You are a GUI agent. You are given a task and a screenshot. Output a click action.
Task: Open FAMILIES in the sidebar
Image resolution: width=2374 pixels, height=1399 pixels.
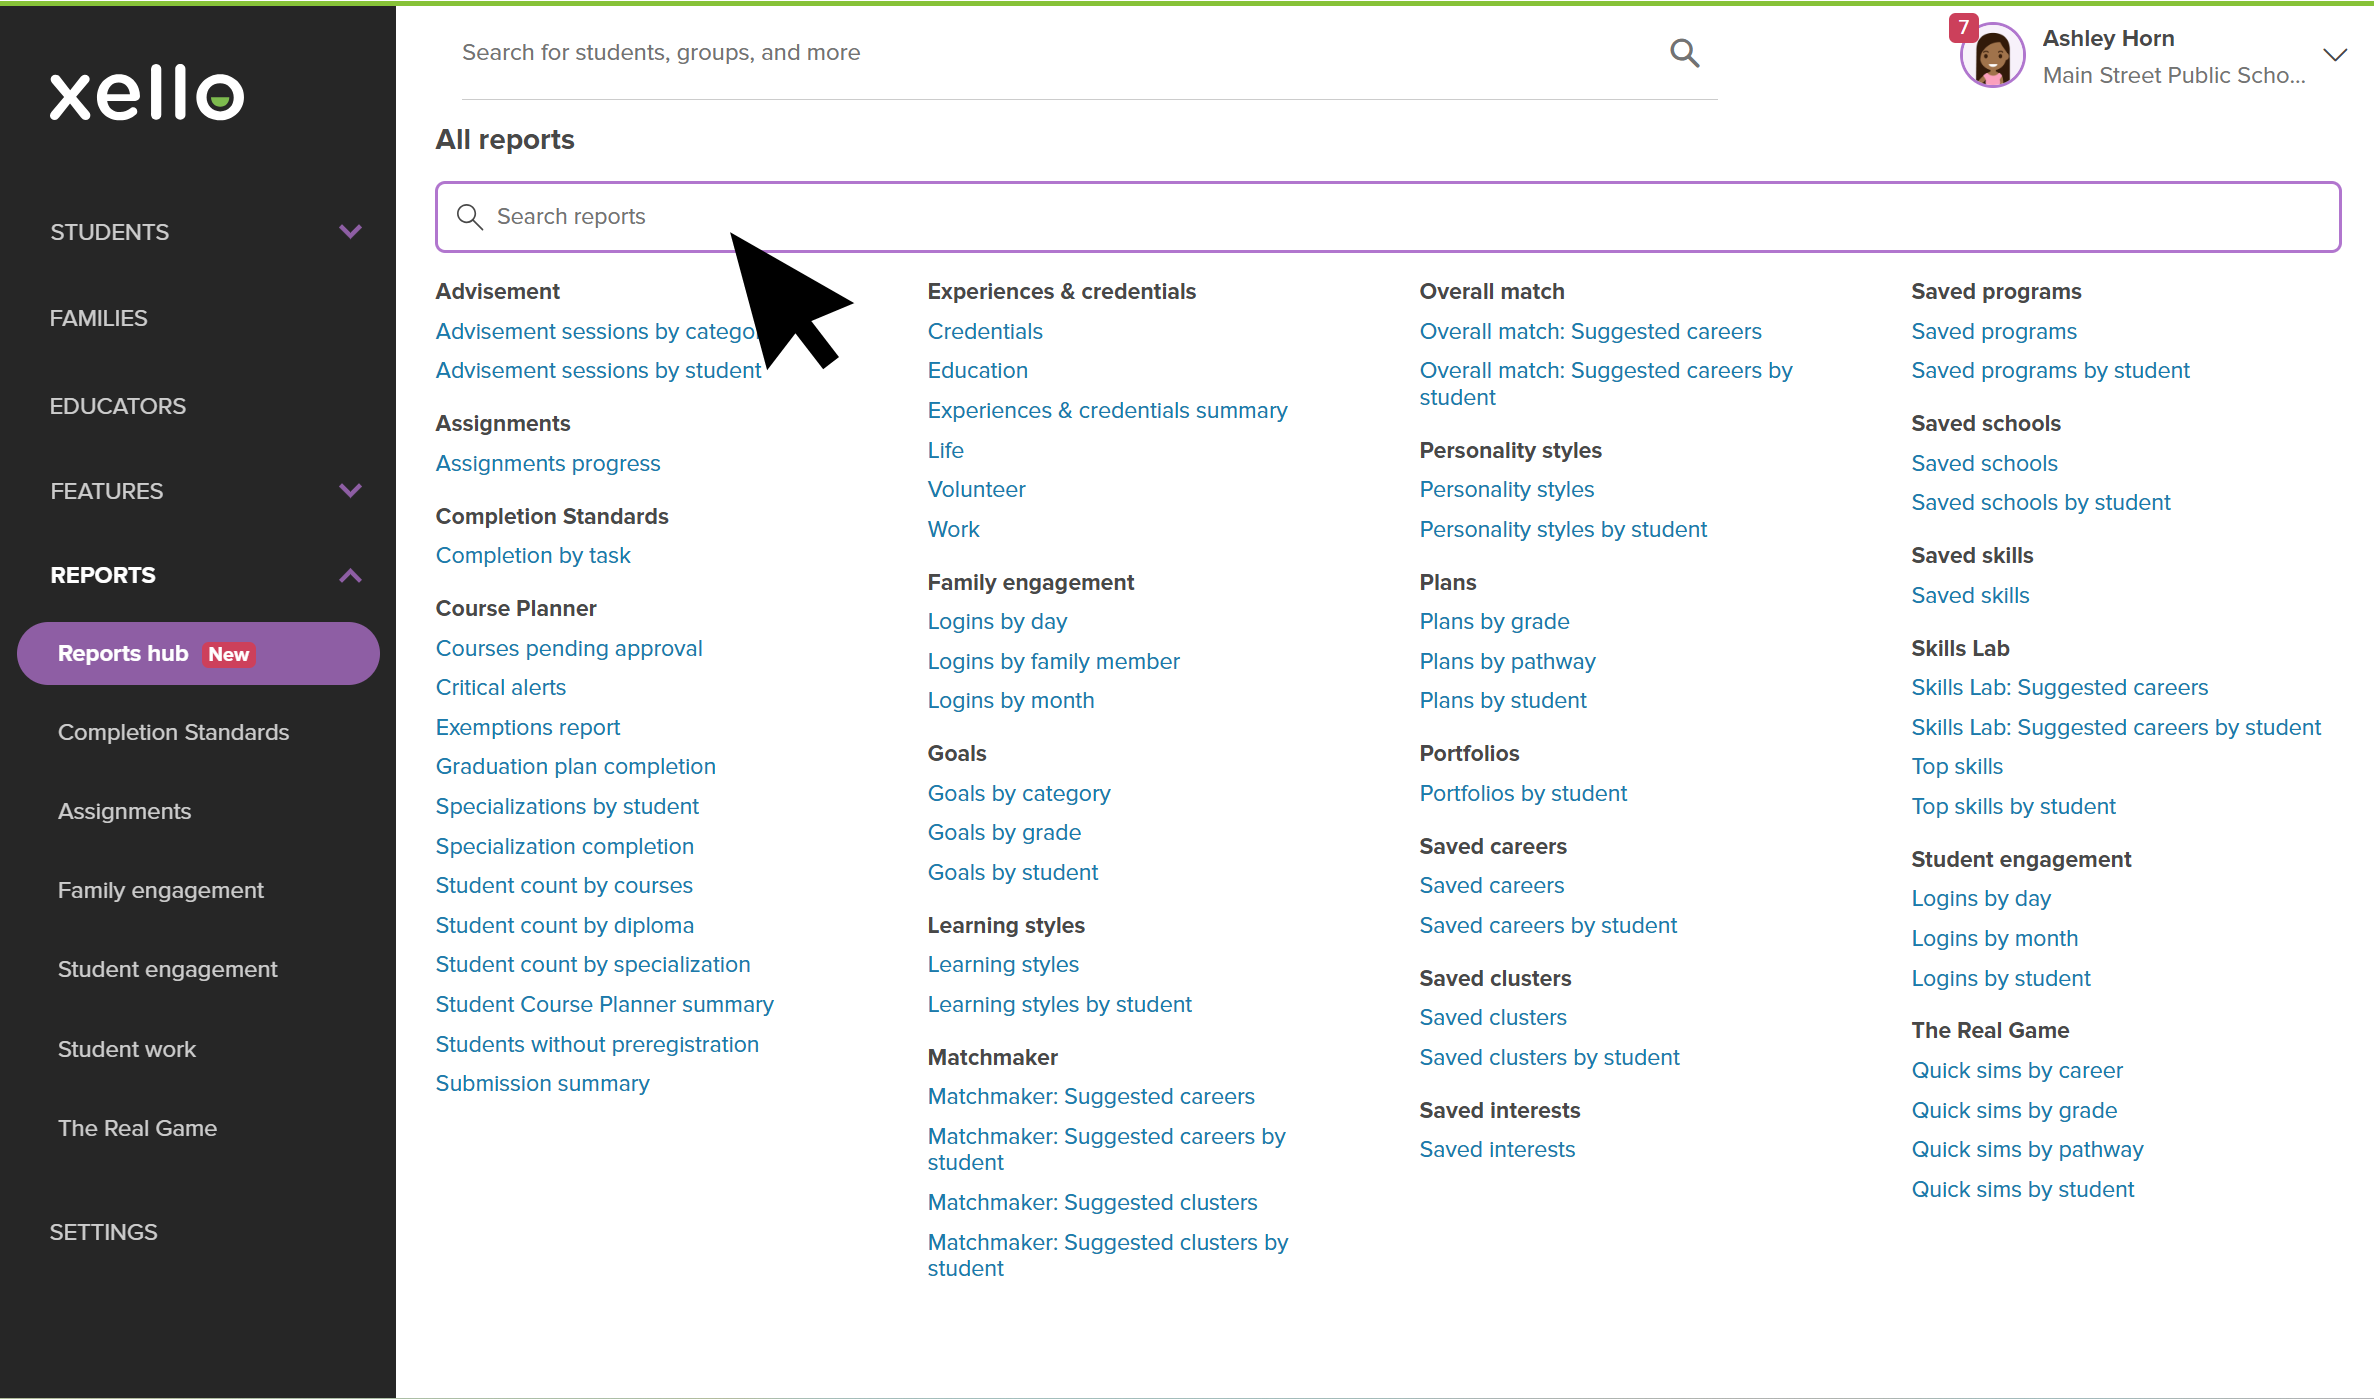coord(99,318)
